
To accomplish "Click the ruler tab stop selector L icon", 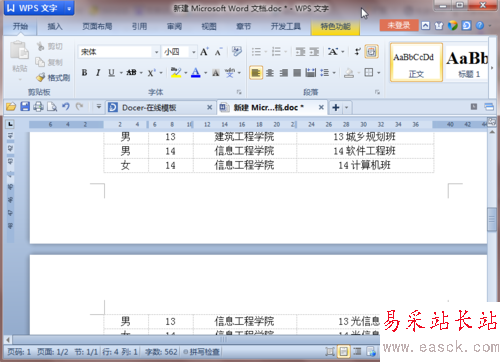I will pyautogui.click(x=10, y=124).
